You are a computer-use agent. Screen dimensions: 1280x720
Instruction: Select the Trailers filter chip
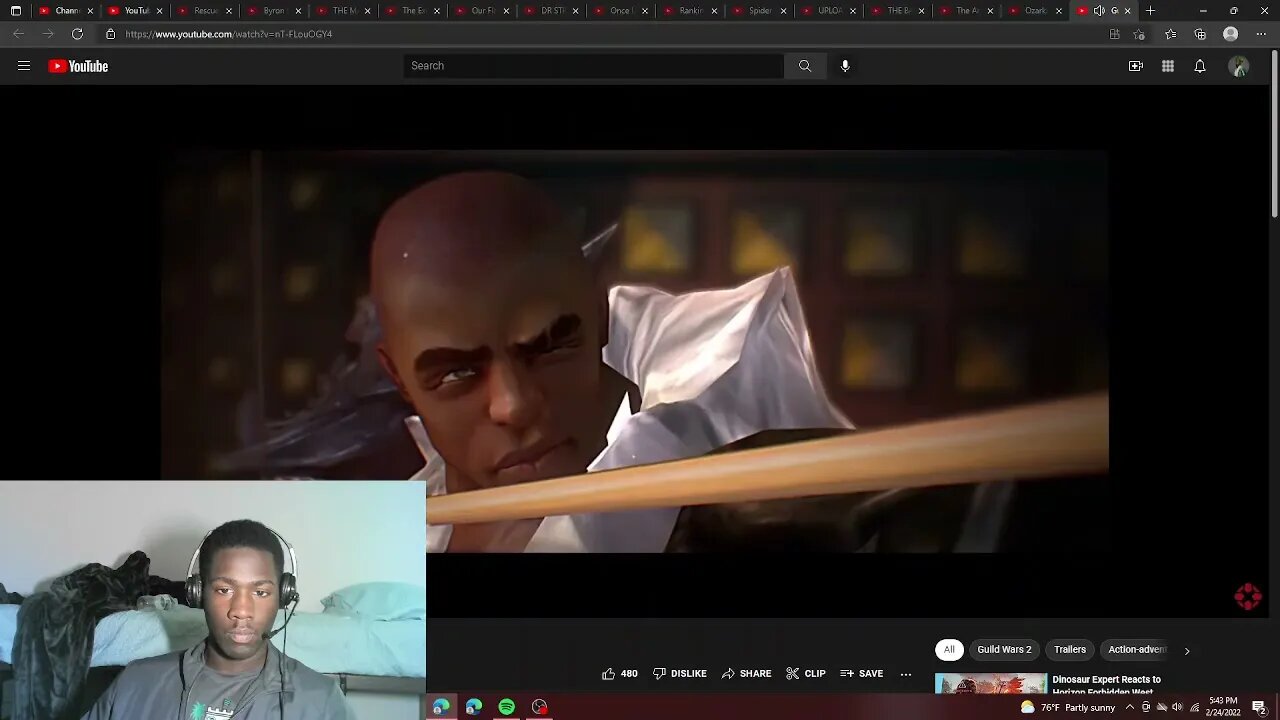(1070, 650)
